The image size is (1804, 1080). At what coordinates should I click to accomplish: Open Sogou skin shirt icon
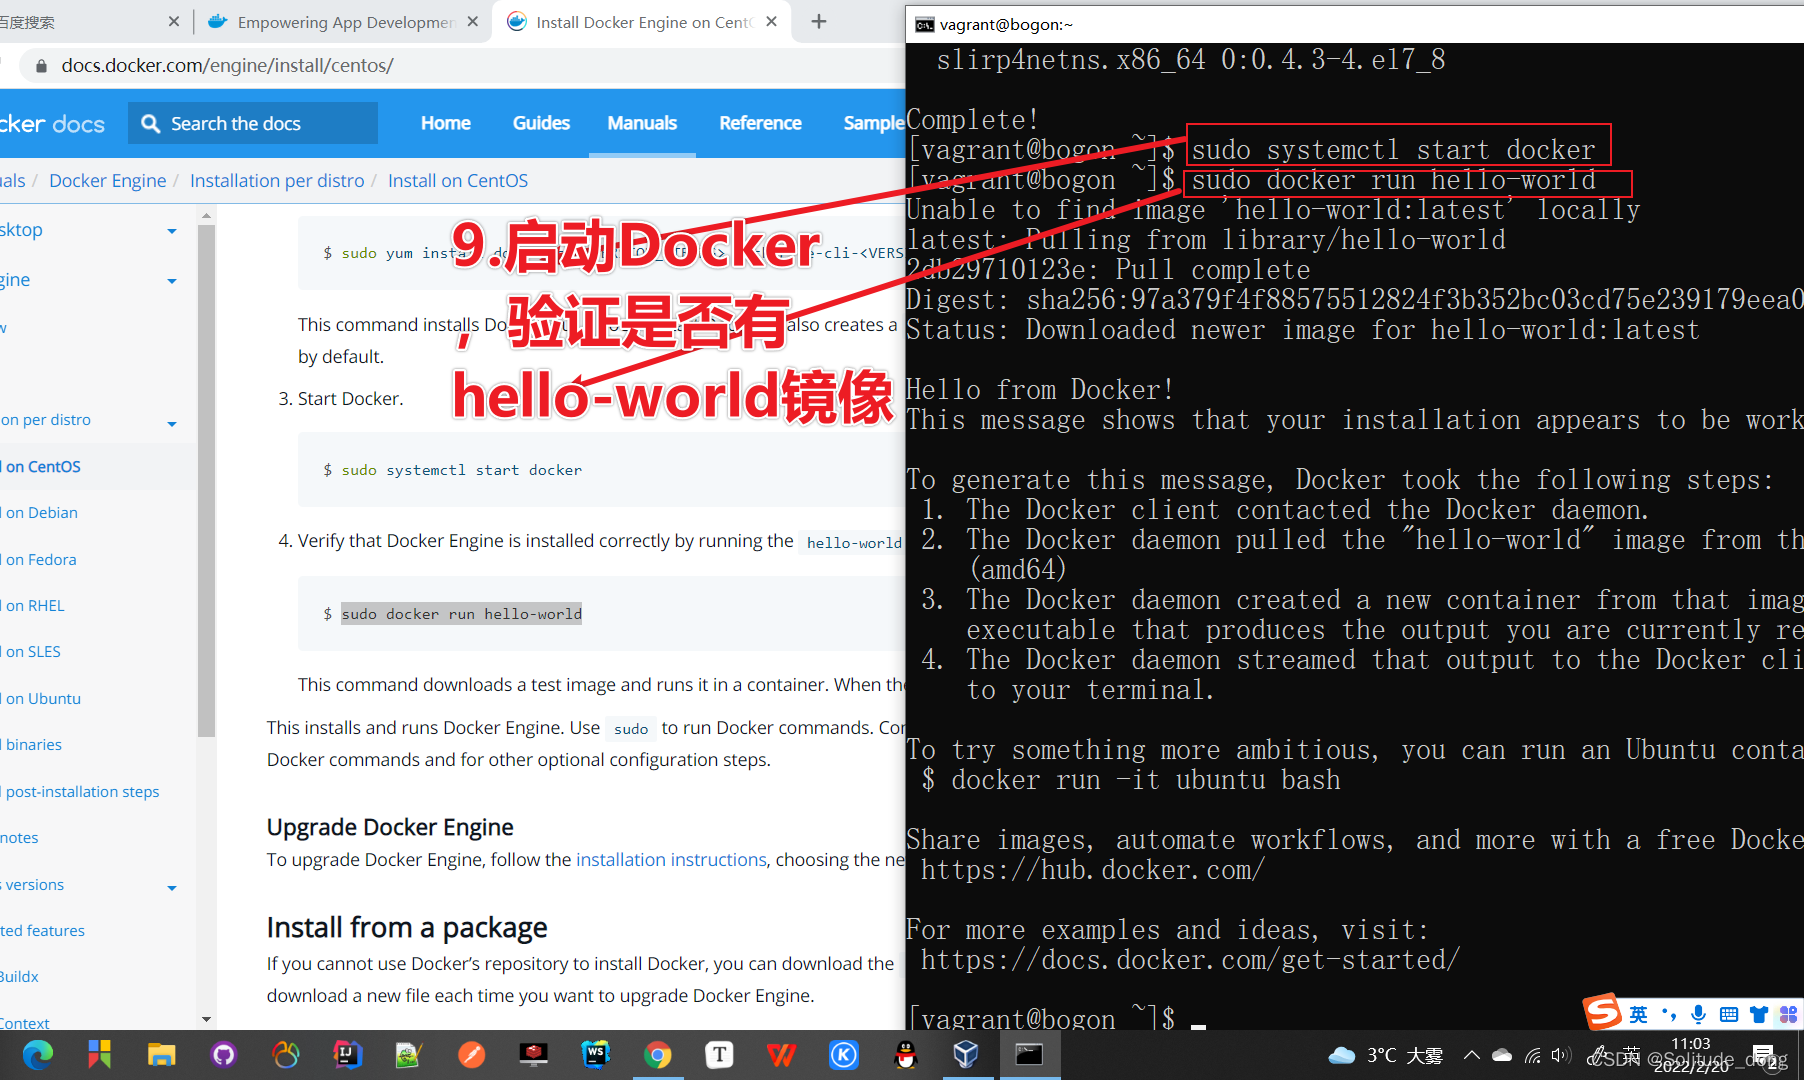coord(1758,1015)
